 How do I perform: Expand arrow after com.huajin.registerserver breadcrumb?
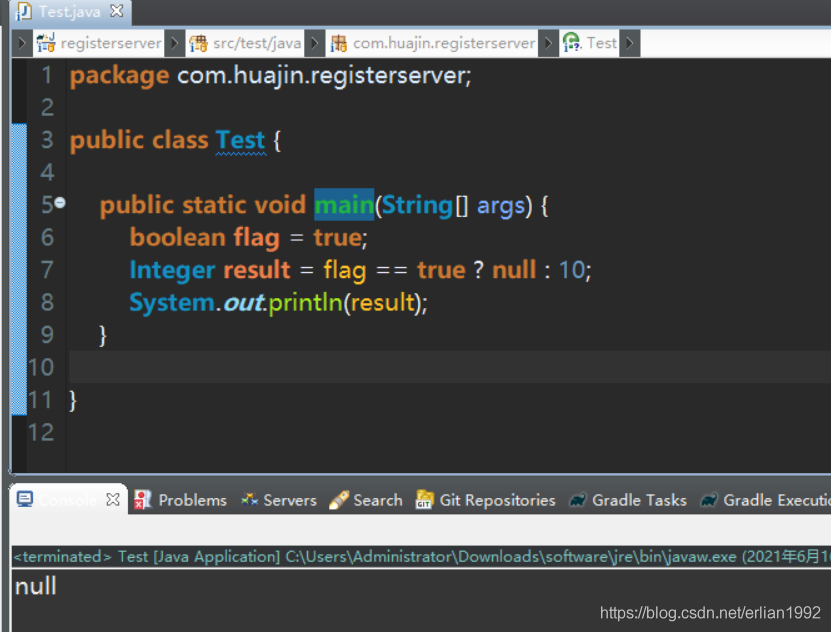[x=548, y=43]
